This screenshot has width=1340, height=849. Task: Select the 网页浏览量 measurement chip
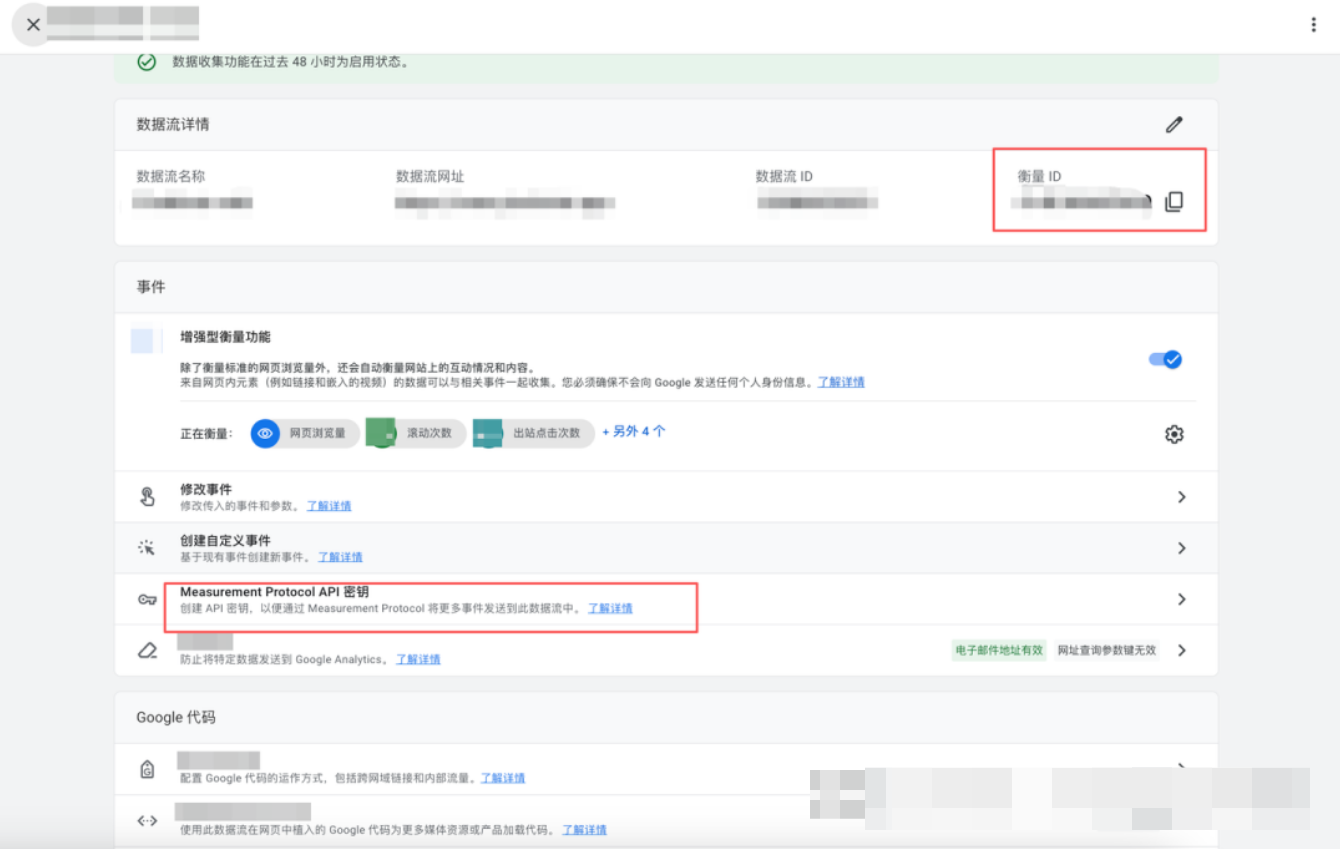pyautogui.click(x=305, y=433)
